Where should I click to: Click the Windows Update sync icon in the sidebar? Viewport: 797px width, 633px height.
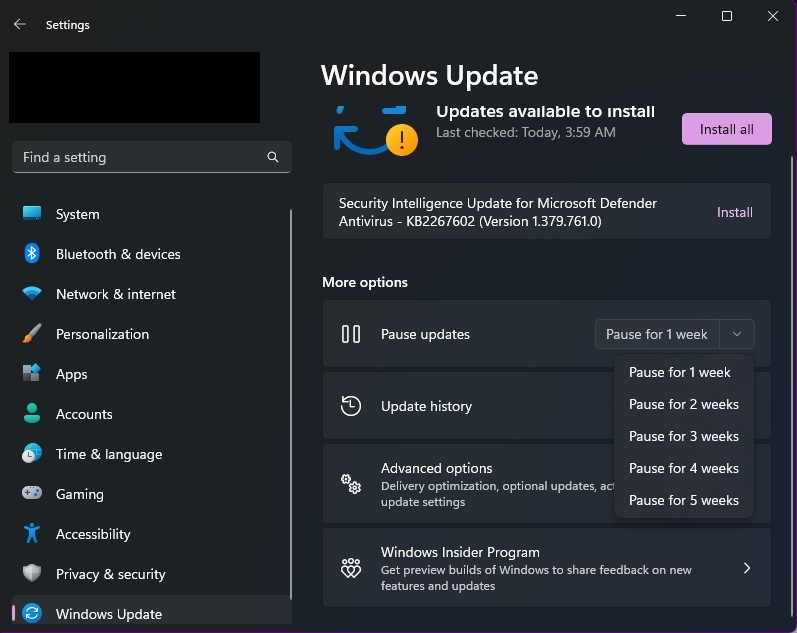pos(32,613)
